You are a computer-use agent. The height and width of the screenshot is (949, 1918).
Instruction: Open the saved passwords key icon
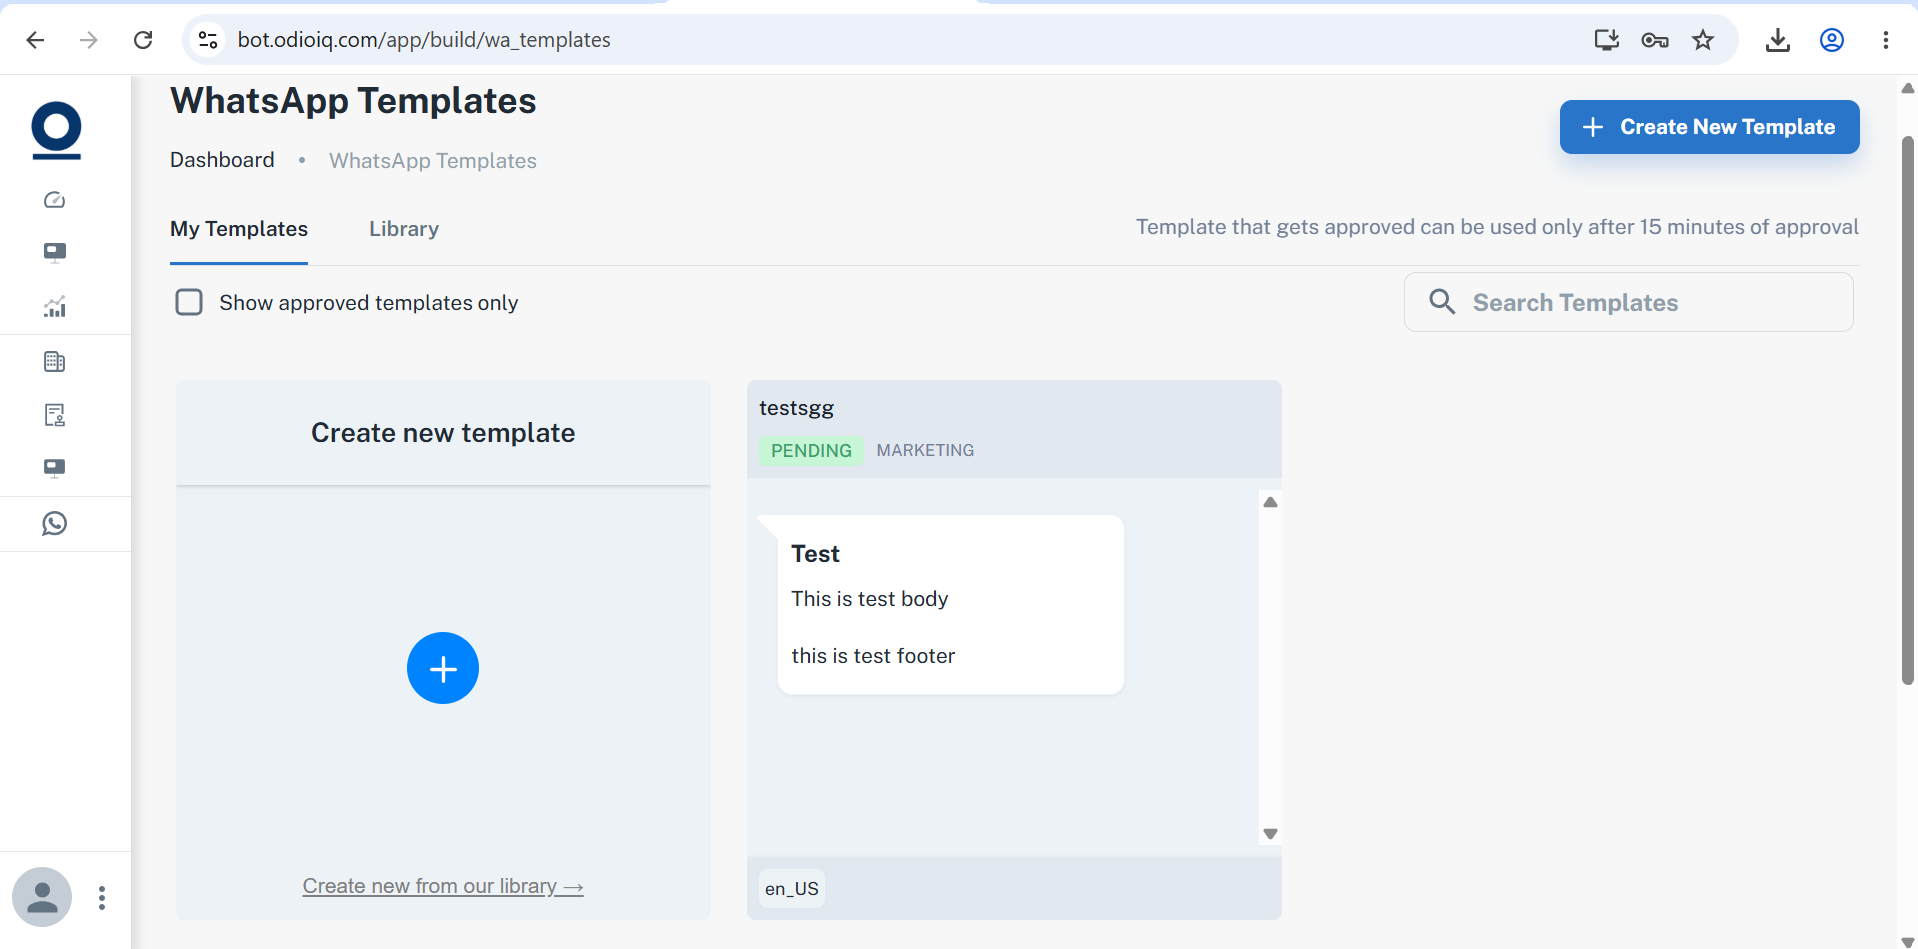1655,40
